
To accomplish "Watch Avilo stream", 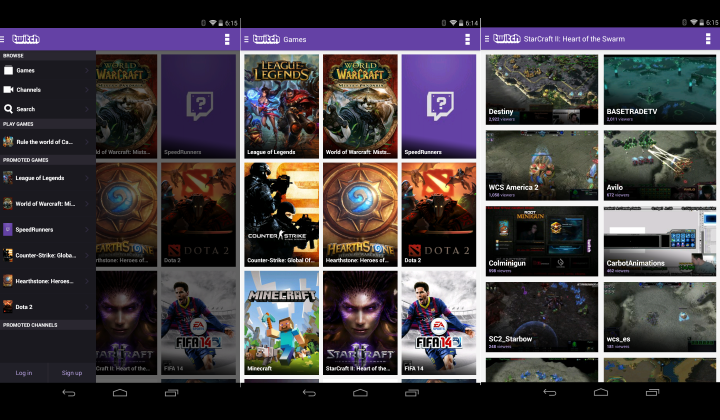I will tap(660, 165).
